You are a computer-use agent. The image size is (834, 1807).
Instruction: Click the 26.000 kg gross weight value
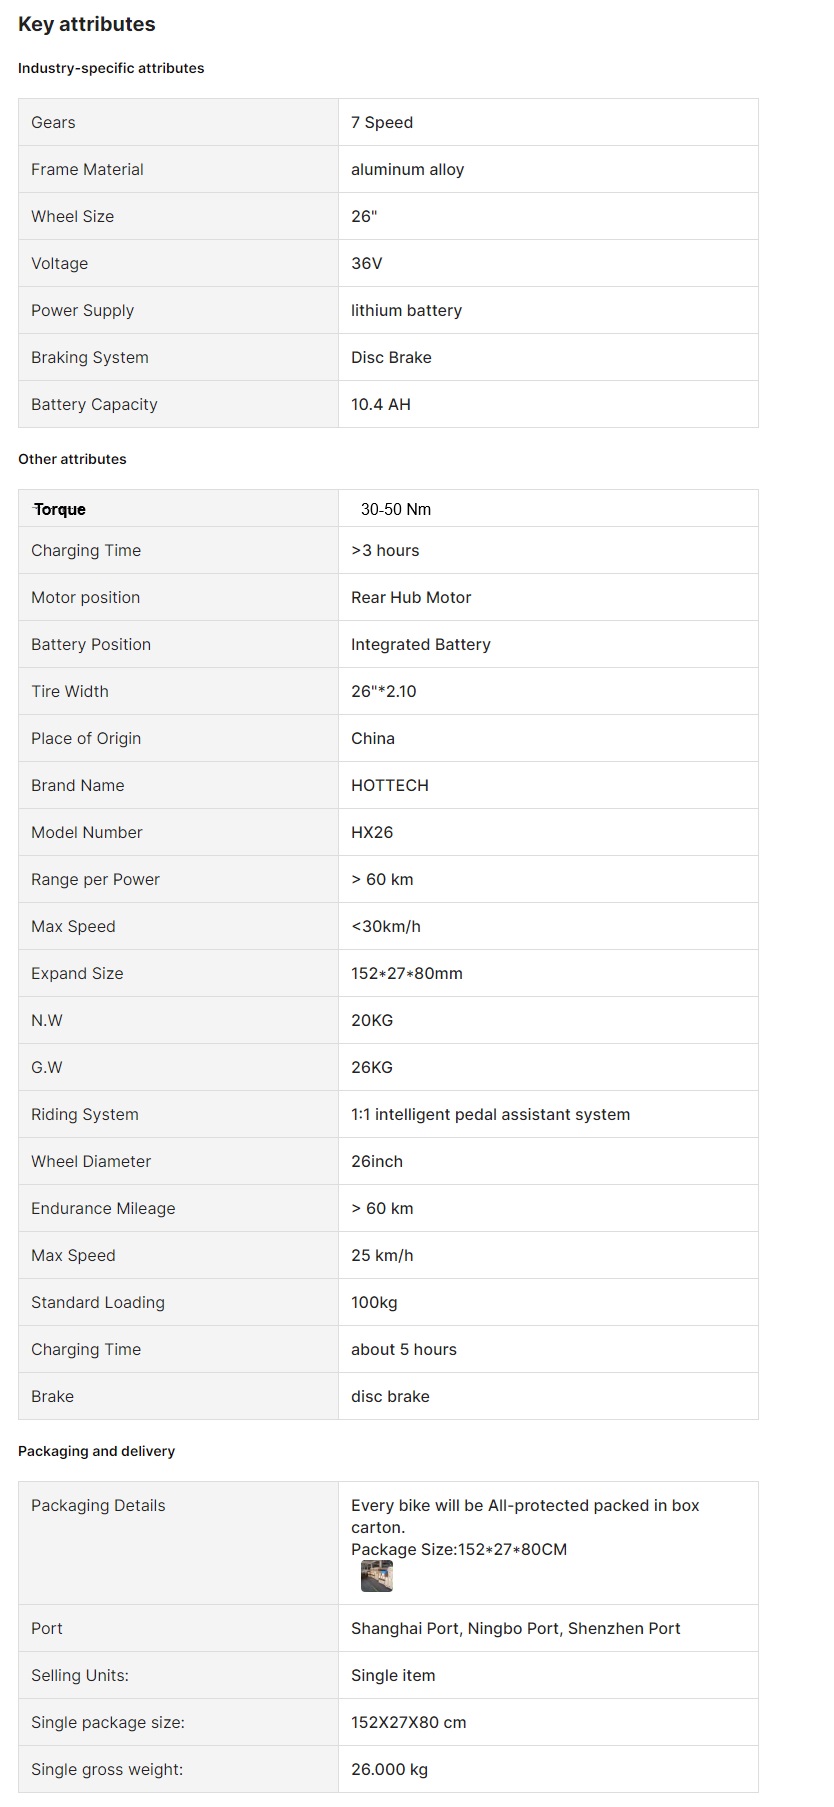click(389, 1769)
